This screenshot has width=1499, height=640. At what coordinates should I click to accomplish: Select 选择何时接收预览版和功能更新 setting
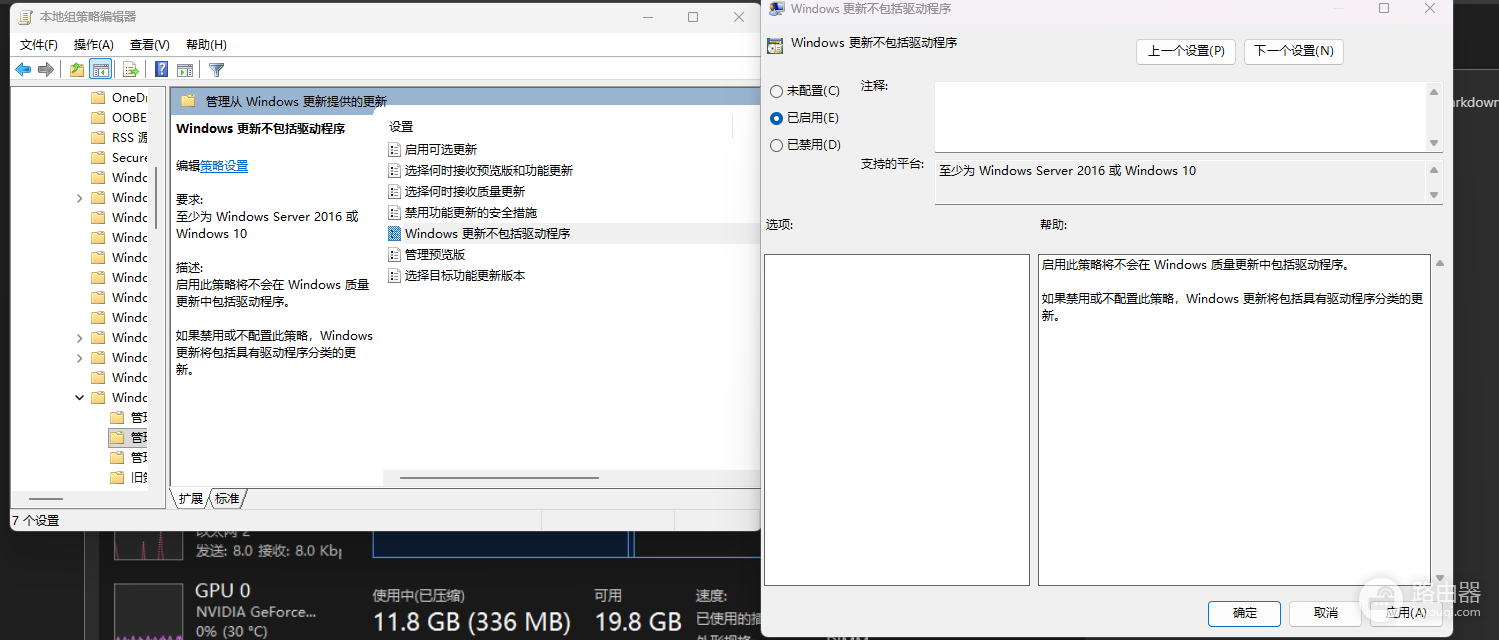click(x=489, y=170)
